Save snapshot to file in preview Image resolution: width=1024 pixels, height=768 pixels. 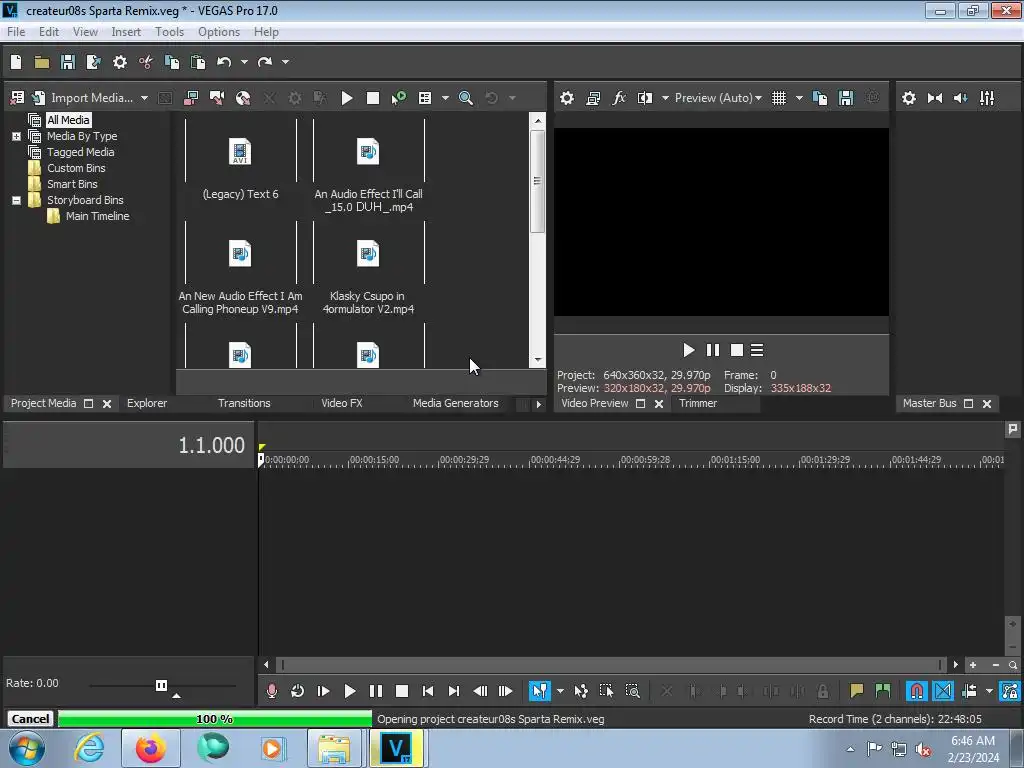[846, 98]
